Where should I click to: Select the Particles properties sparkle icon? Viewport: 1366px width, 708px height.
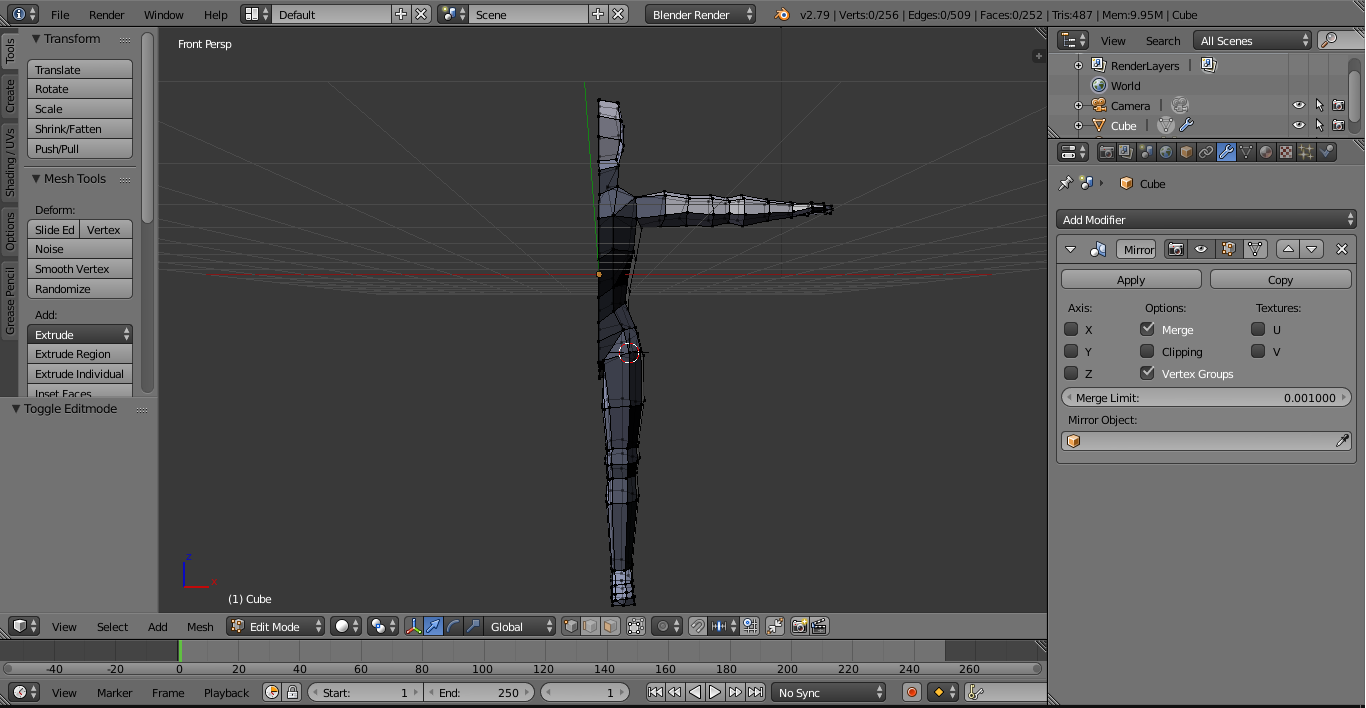click(1306, 153)
